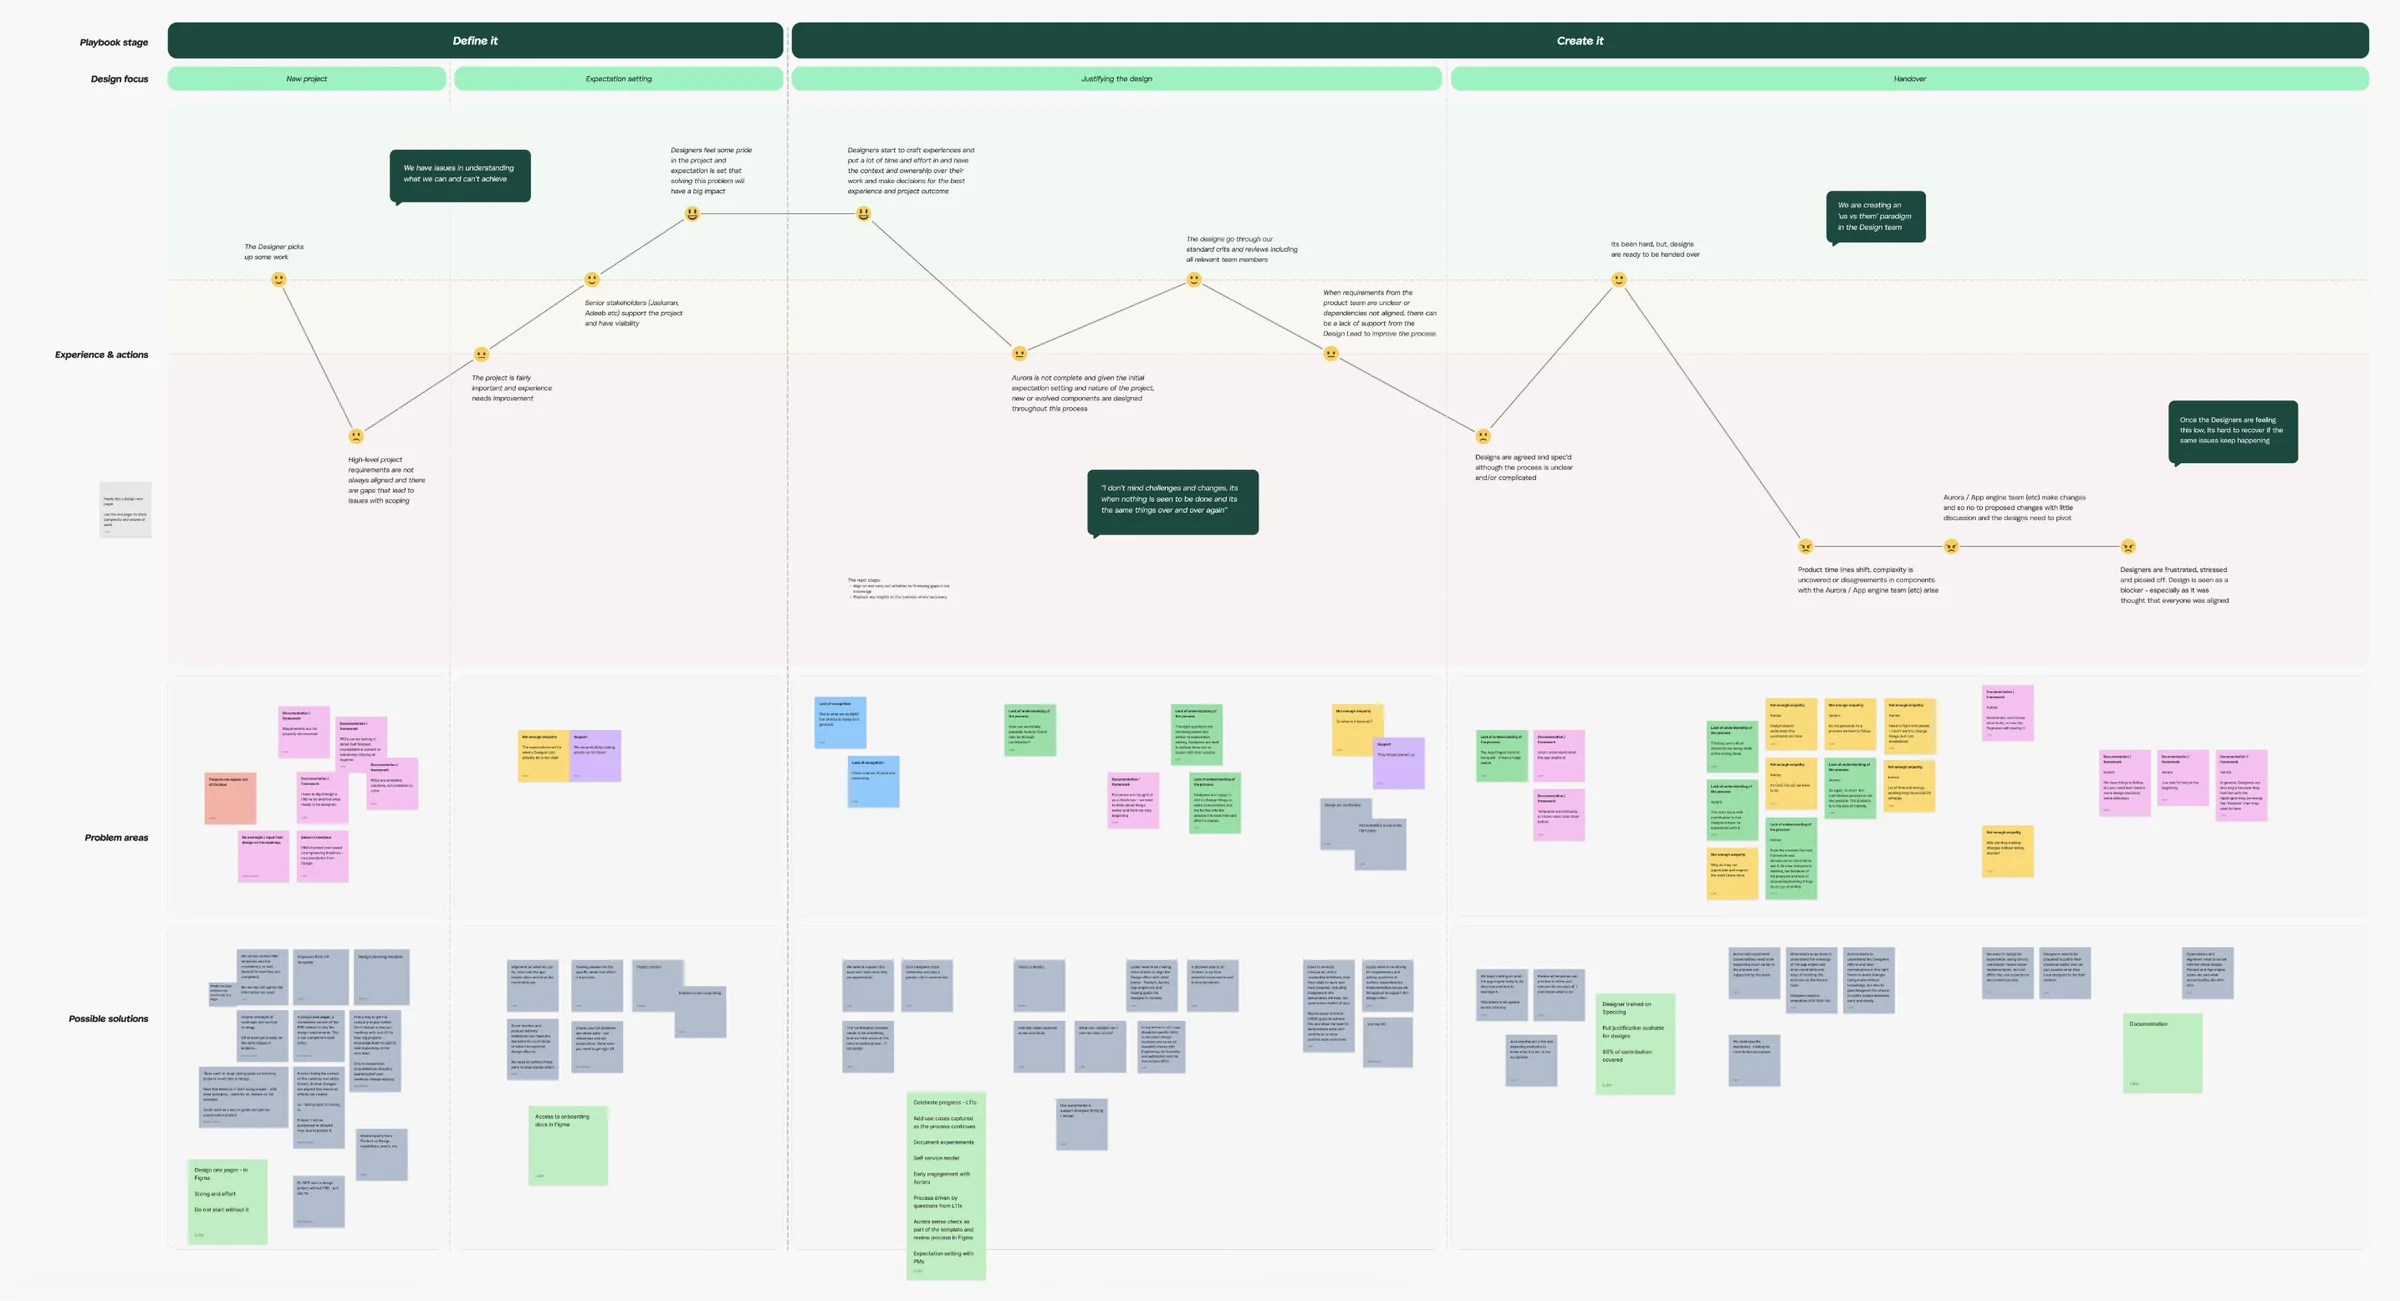
Task: Click the pink 'Templates are confusing' sticky
Action: [x=1559, y=814]
